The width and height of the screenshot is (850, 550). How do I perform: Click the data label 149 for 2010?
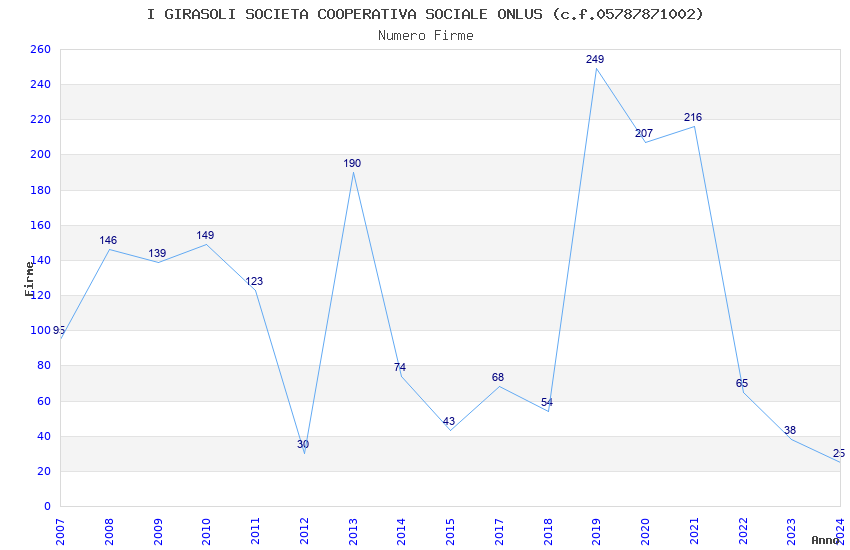point(205,235)
